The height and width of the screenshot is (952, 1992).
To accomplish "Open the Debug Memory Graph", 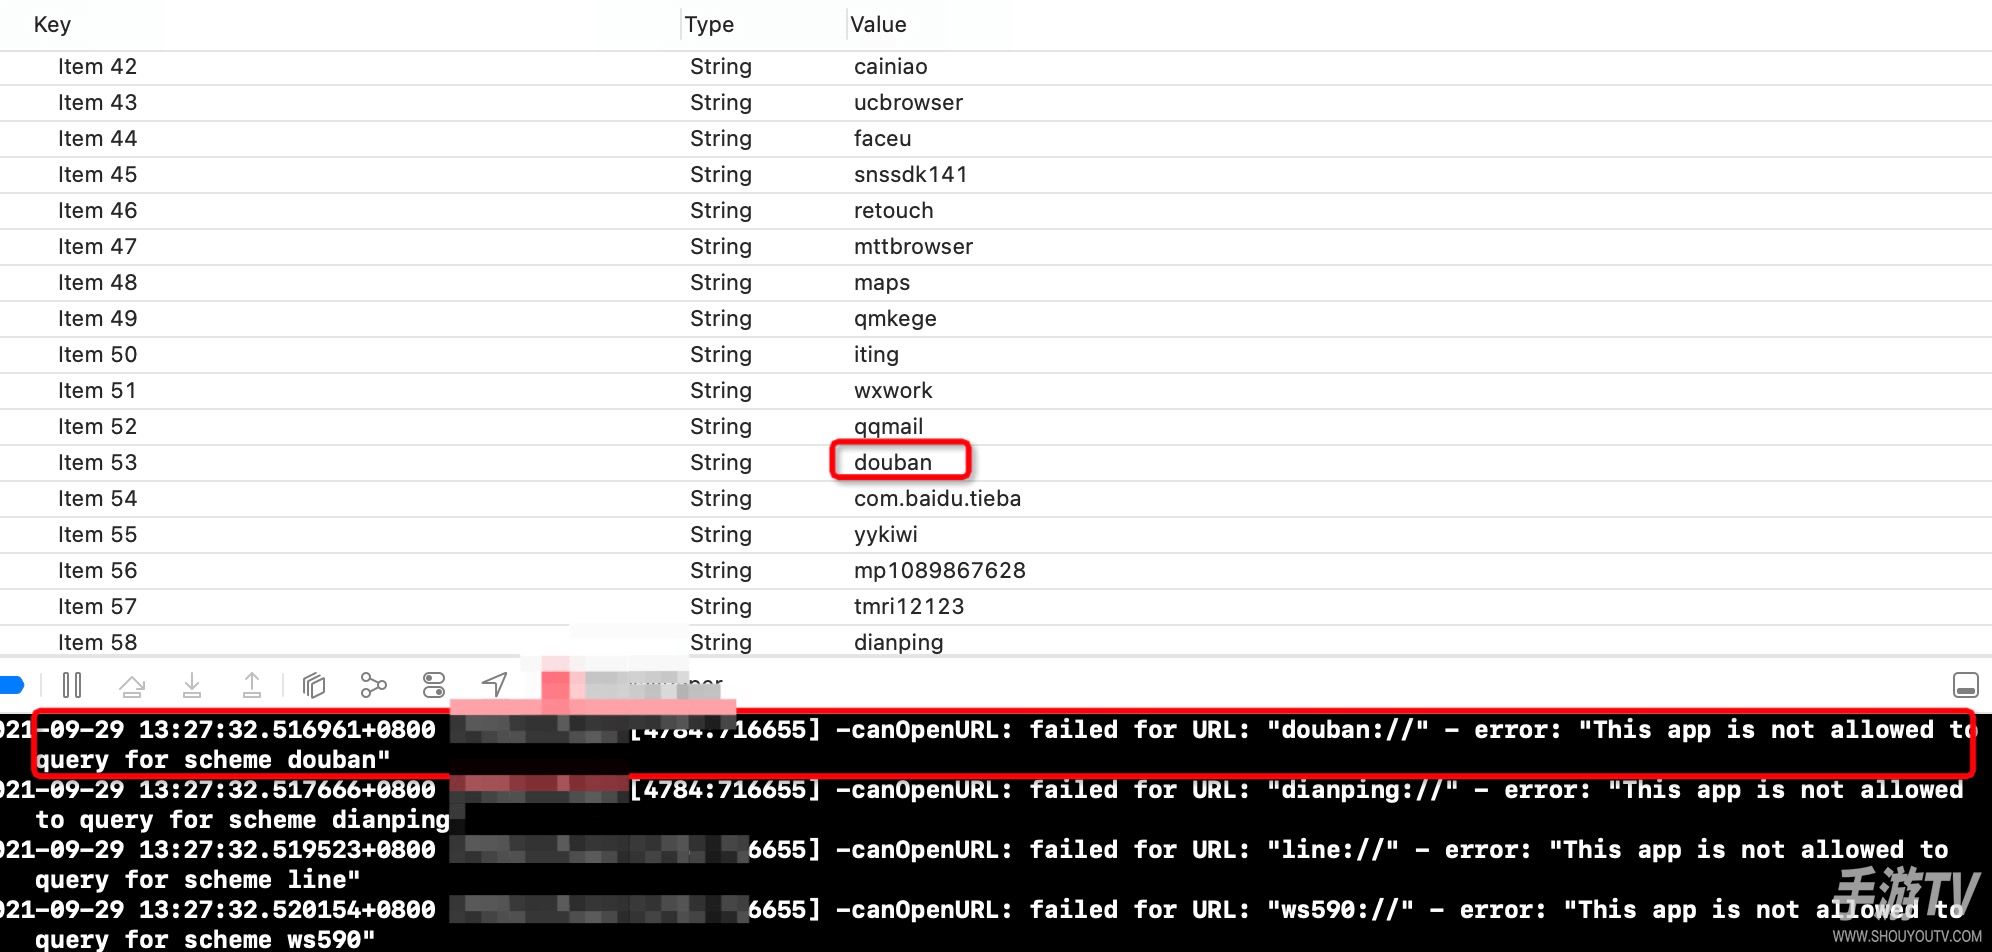I will click(373, 685).
